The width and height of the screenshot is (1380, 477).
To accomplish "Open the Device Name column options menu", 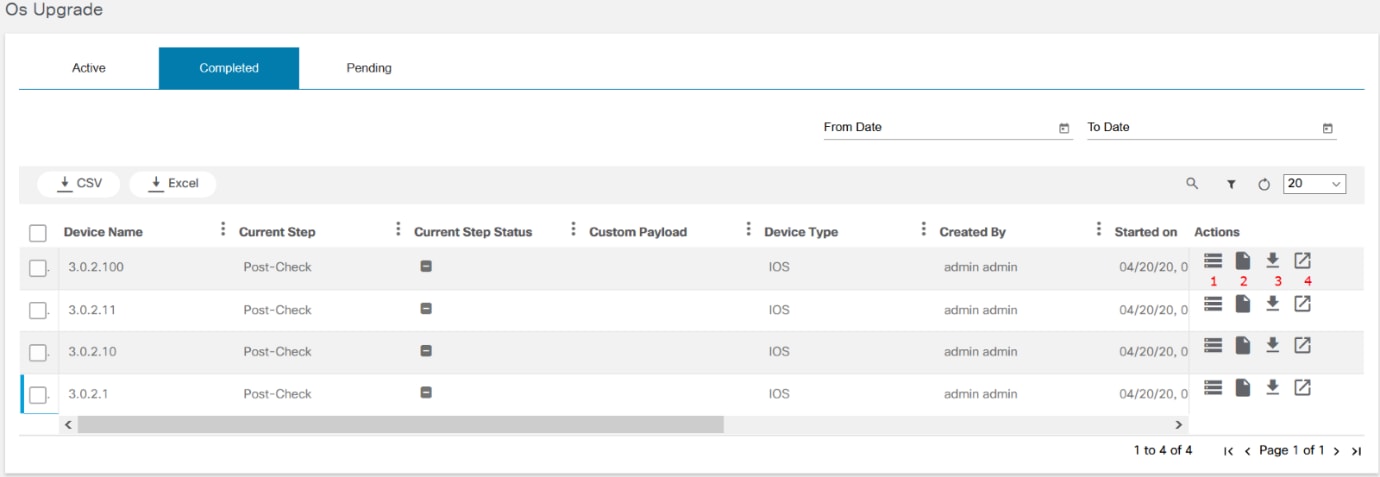I will 222,230.
